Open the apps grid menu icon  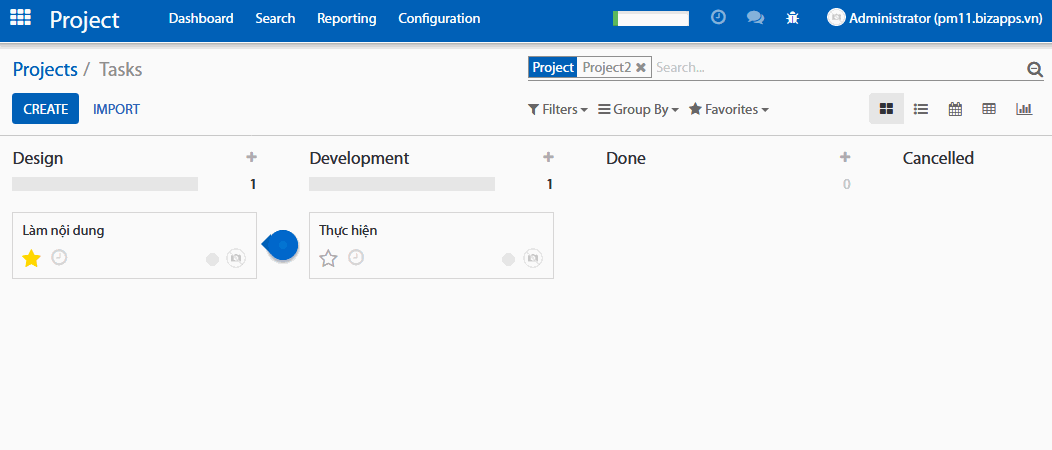click(x=20, y=18)
